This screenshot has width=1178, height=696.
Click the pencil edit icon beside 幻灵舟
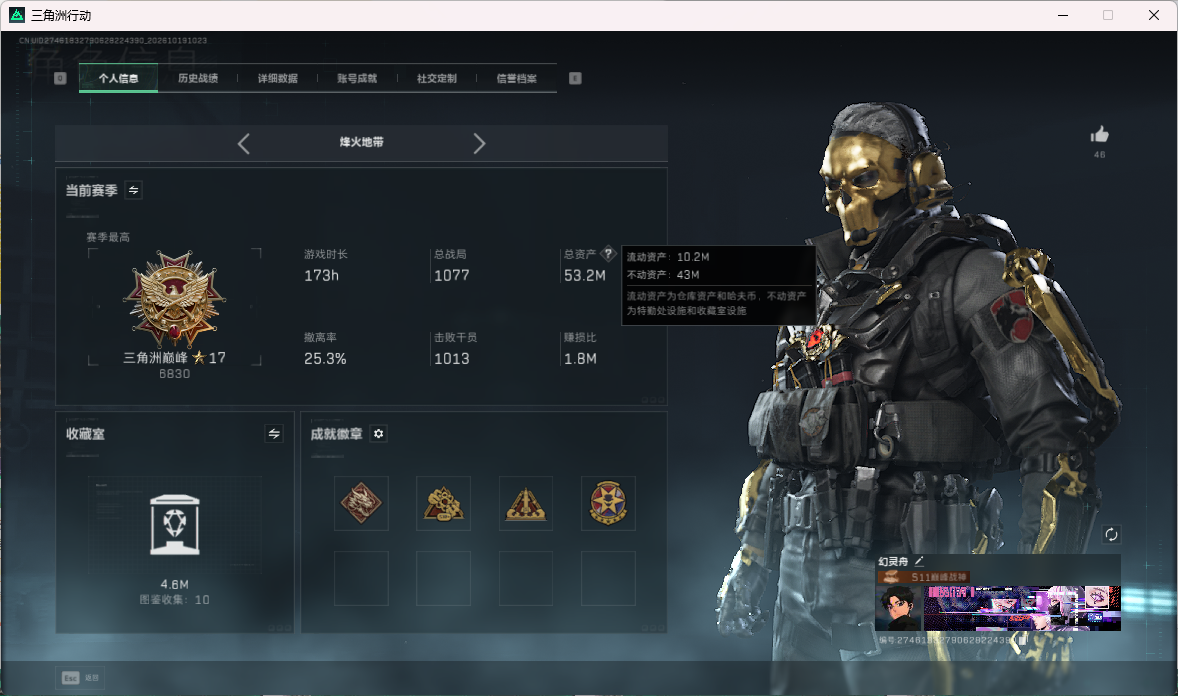pos(920,561)
